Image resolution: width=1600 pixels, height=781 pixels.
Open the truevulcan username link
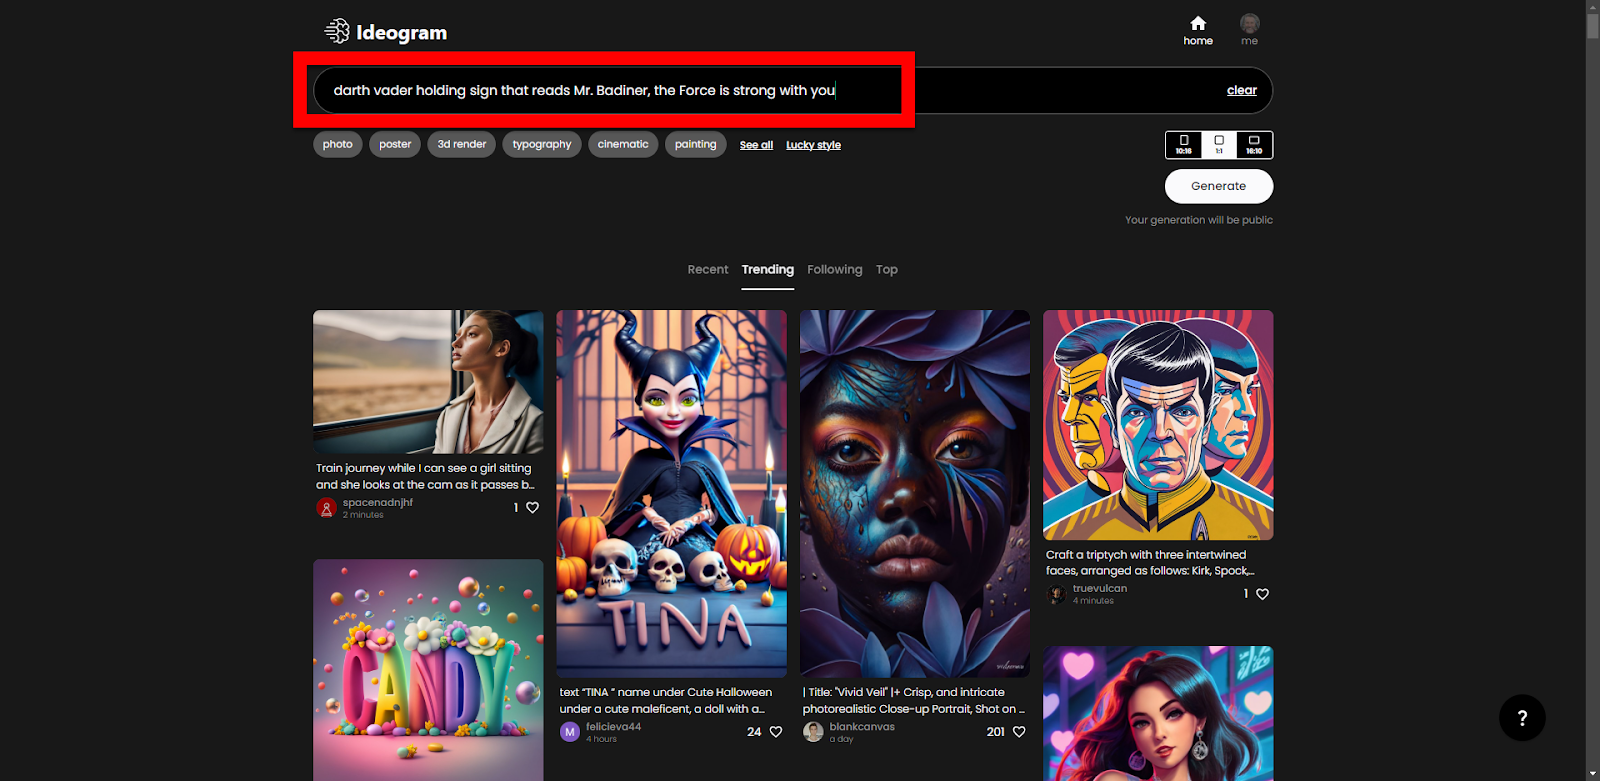(x=1100, y=588)
